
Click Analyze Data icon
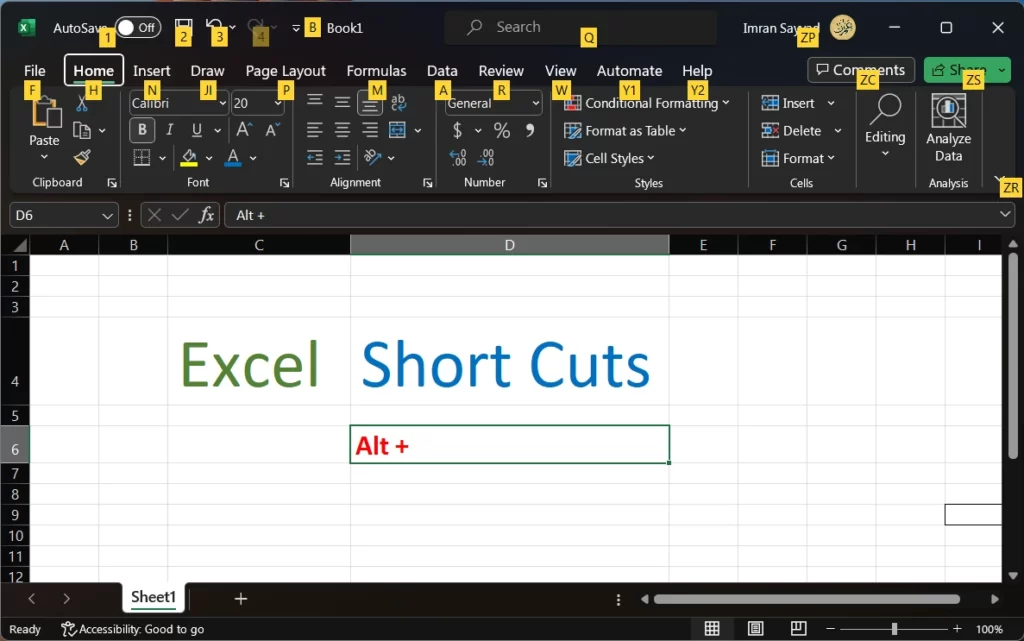pyautogui.click(x=948, y=111)
